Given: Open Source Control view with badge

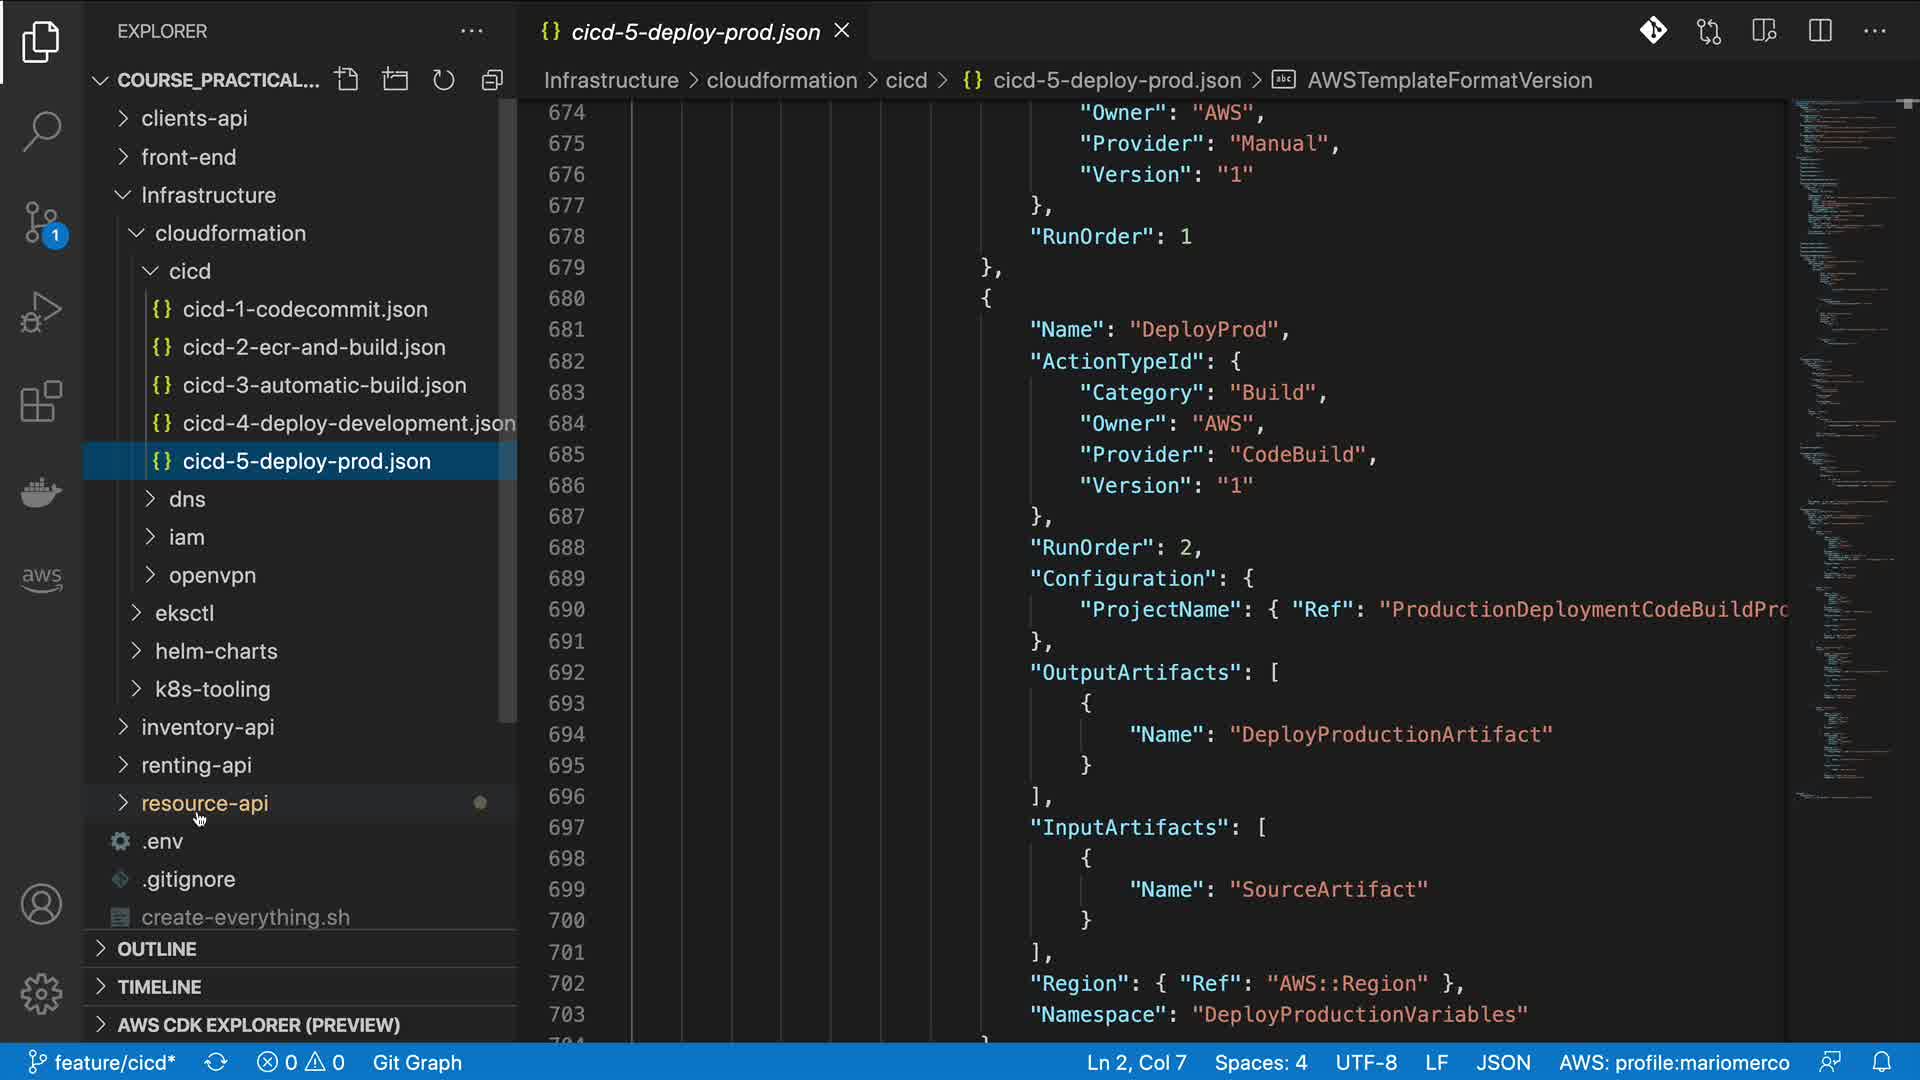Looking at the screenshot, I should pos(41,222).
